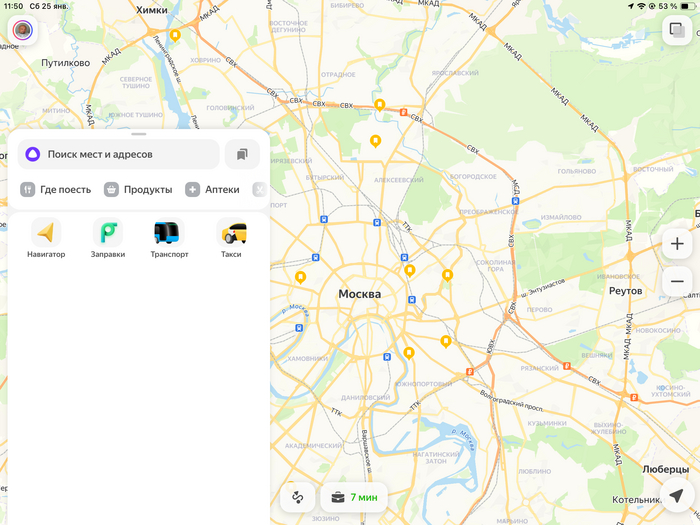Screen dimensions: 700x525
Task: Tap the 'Москва' city label
Action: pos(359,294)
